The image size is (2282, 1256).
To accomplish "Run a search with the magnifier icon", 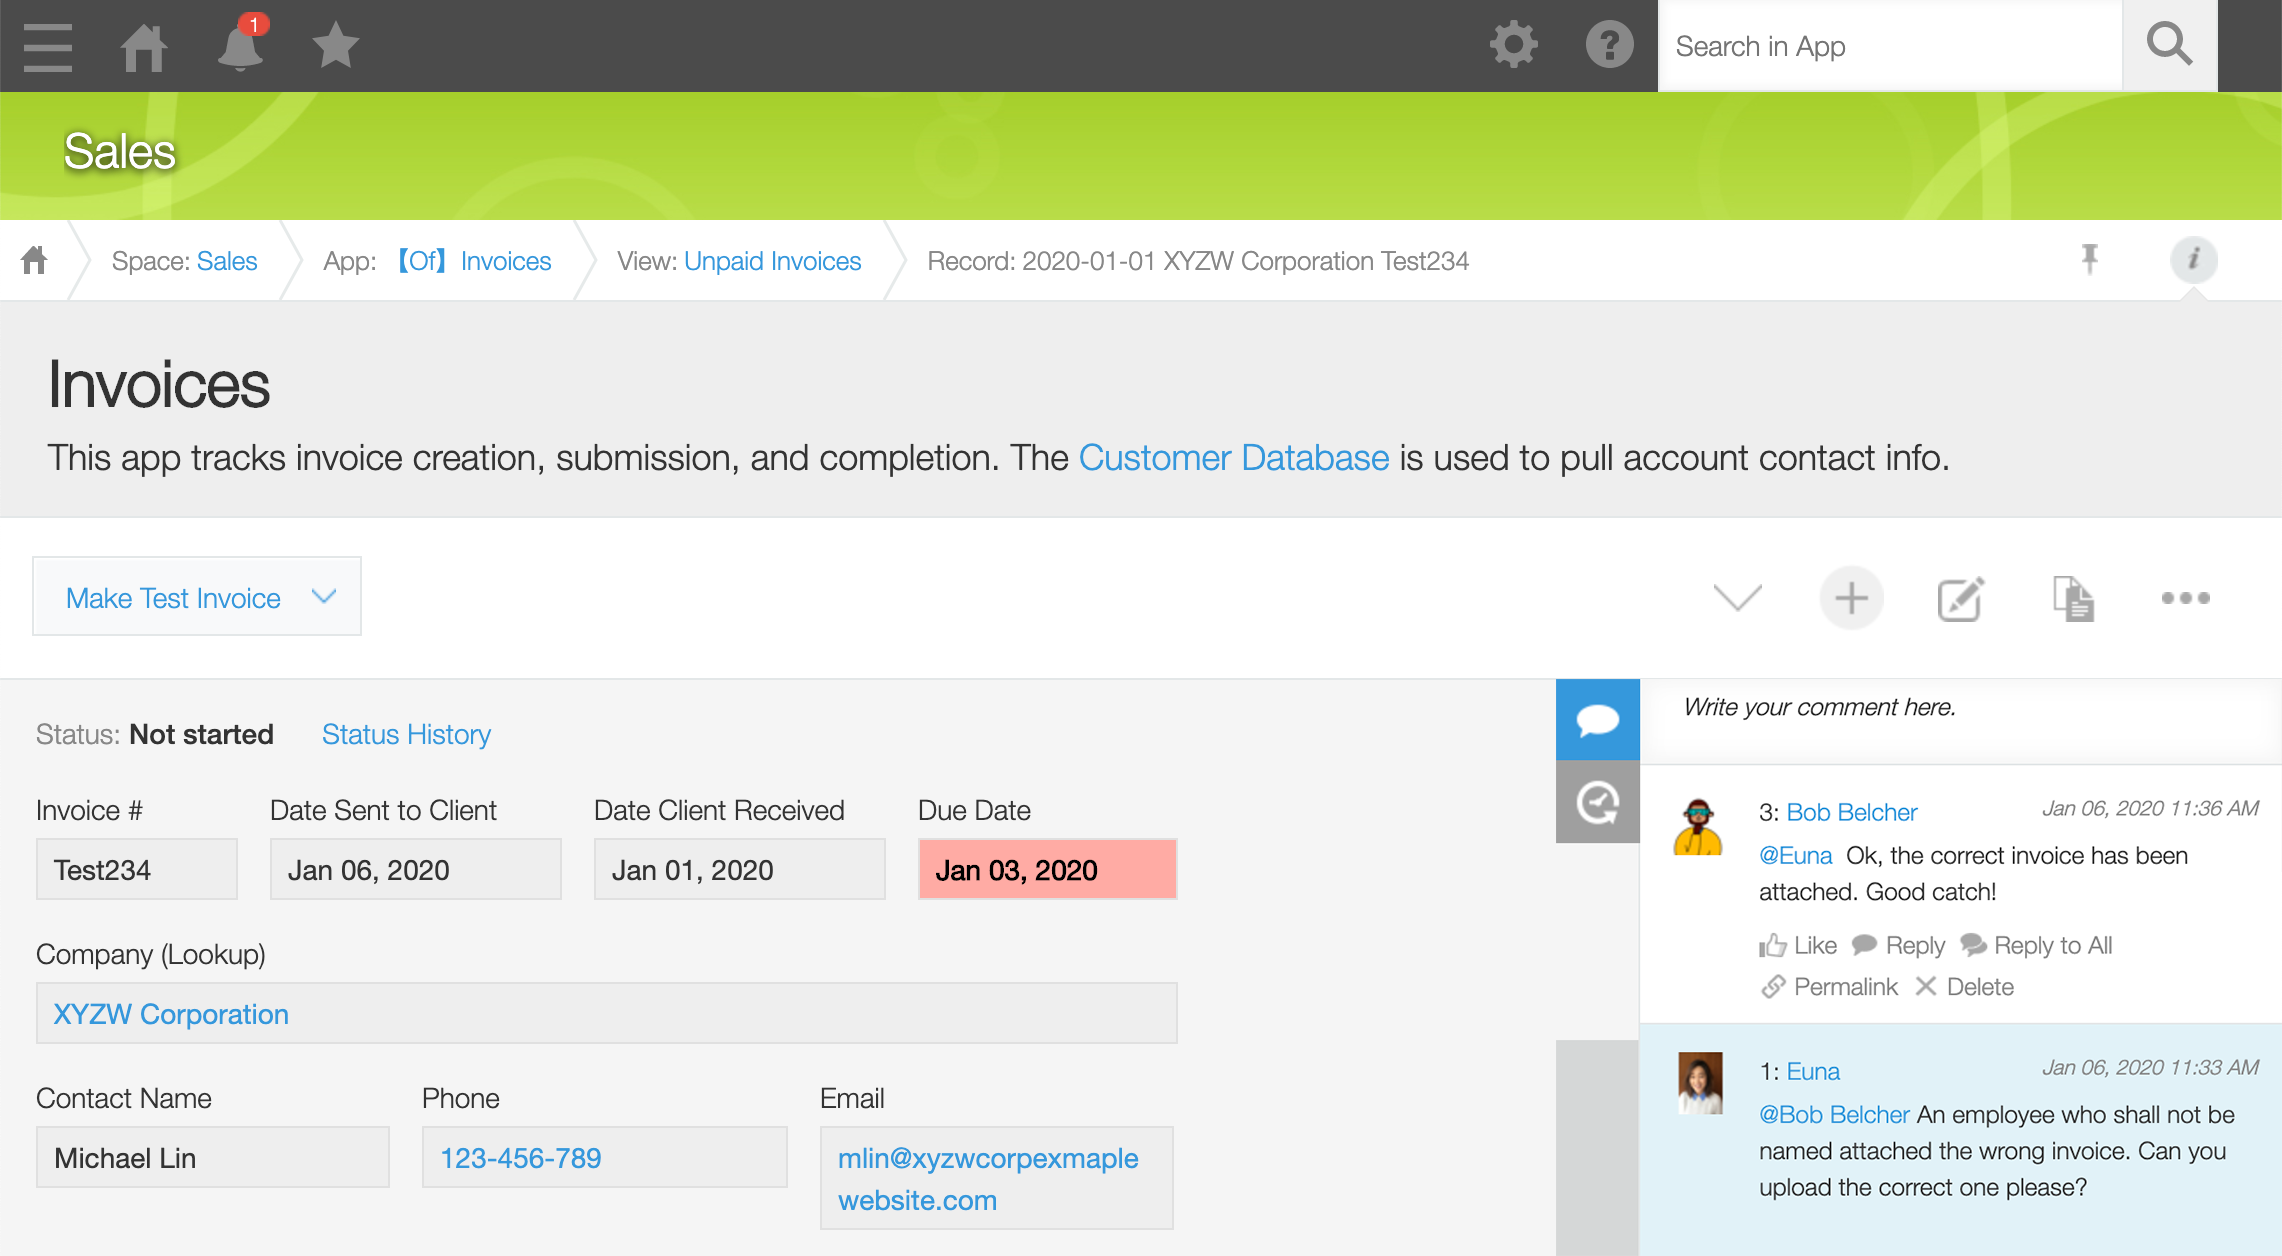I will 2169,44.
